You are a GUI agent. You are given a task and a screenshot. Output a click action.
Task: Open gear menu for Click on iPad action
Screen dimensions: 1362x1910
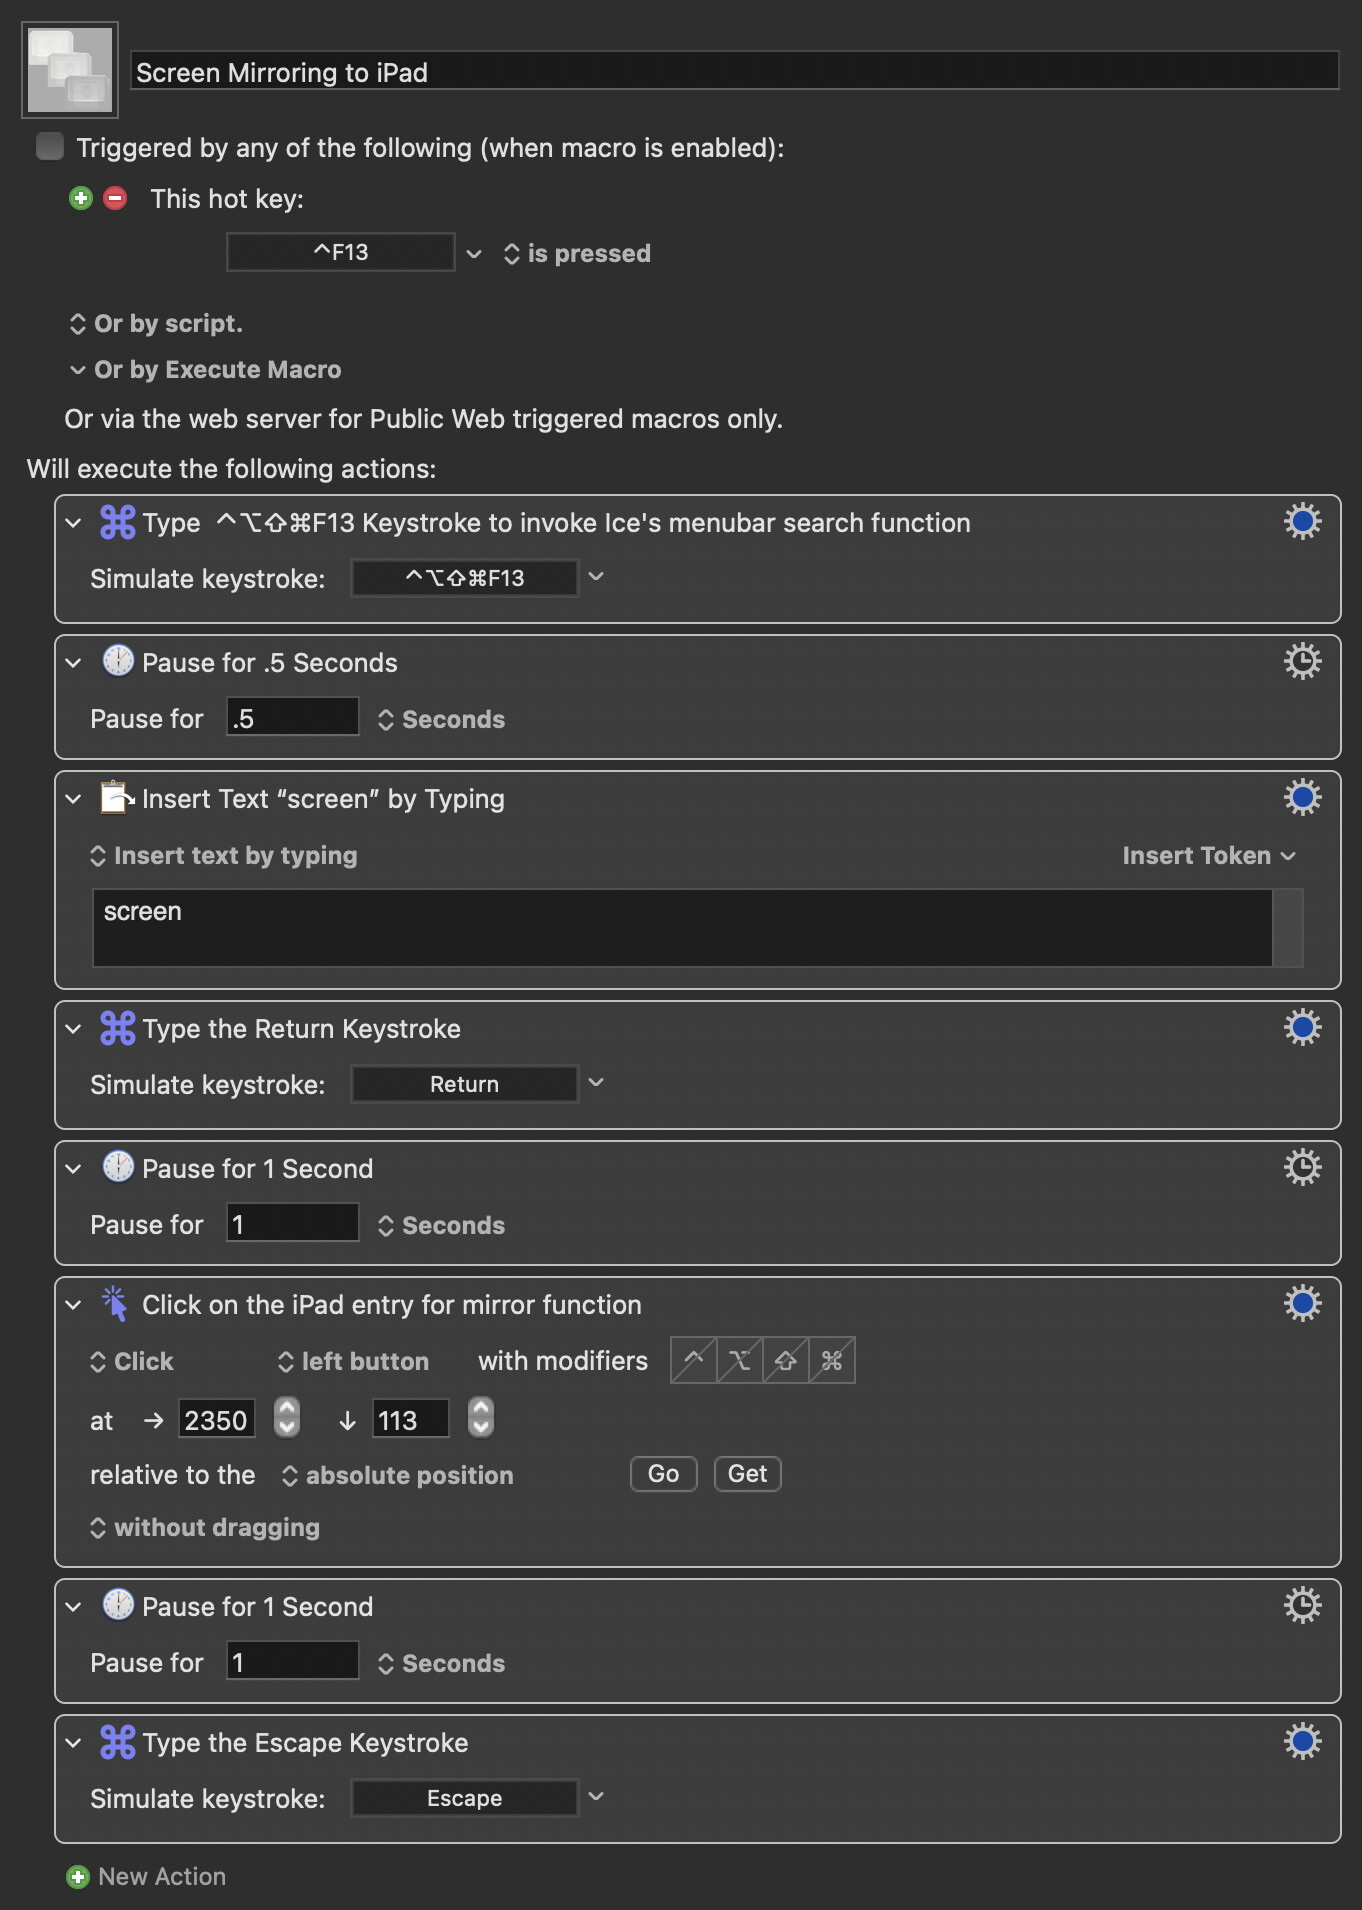click(x=1302, y=1304)
